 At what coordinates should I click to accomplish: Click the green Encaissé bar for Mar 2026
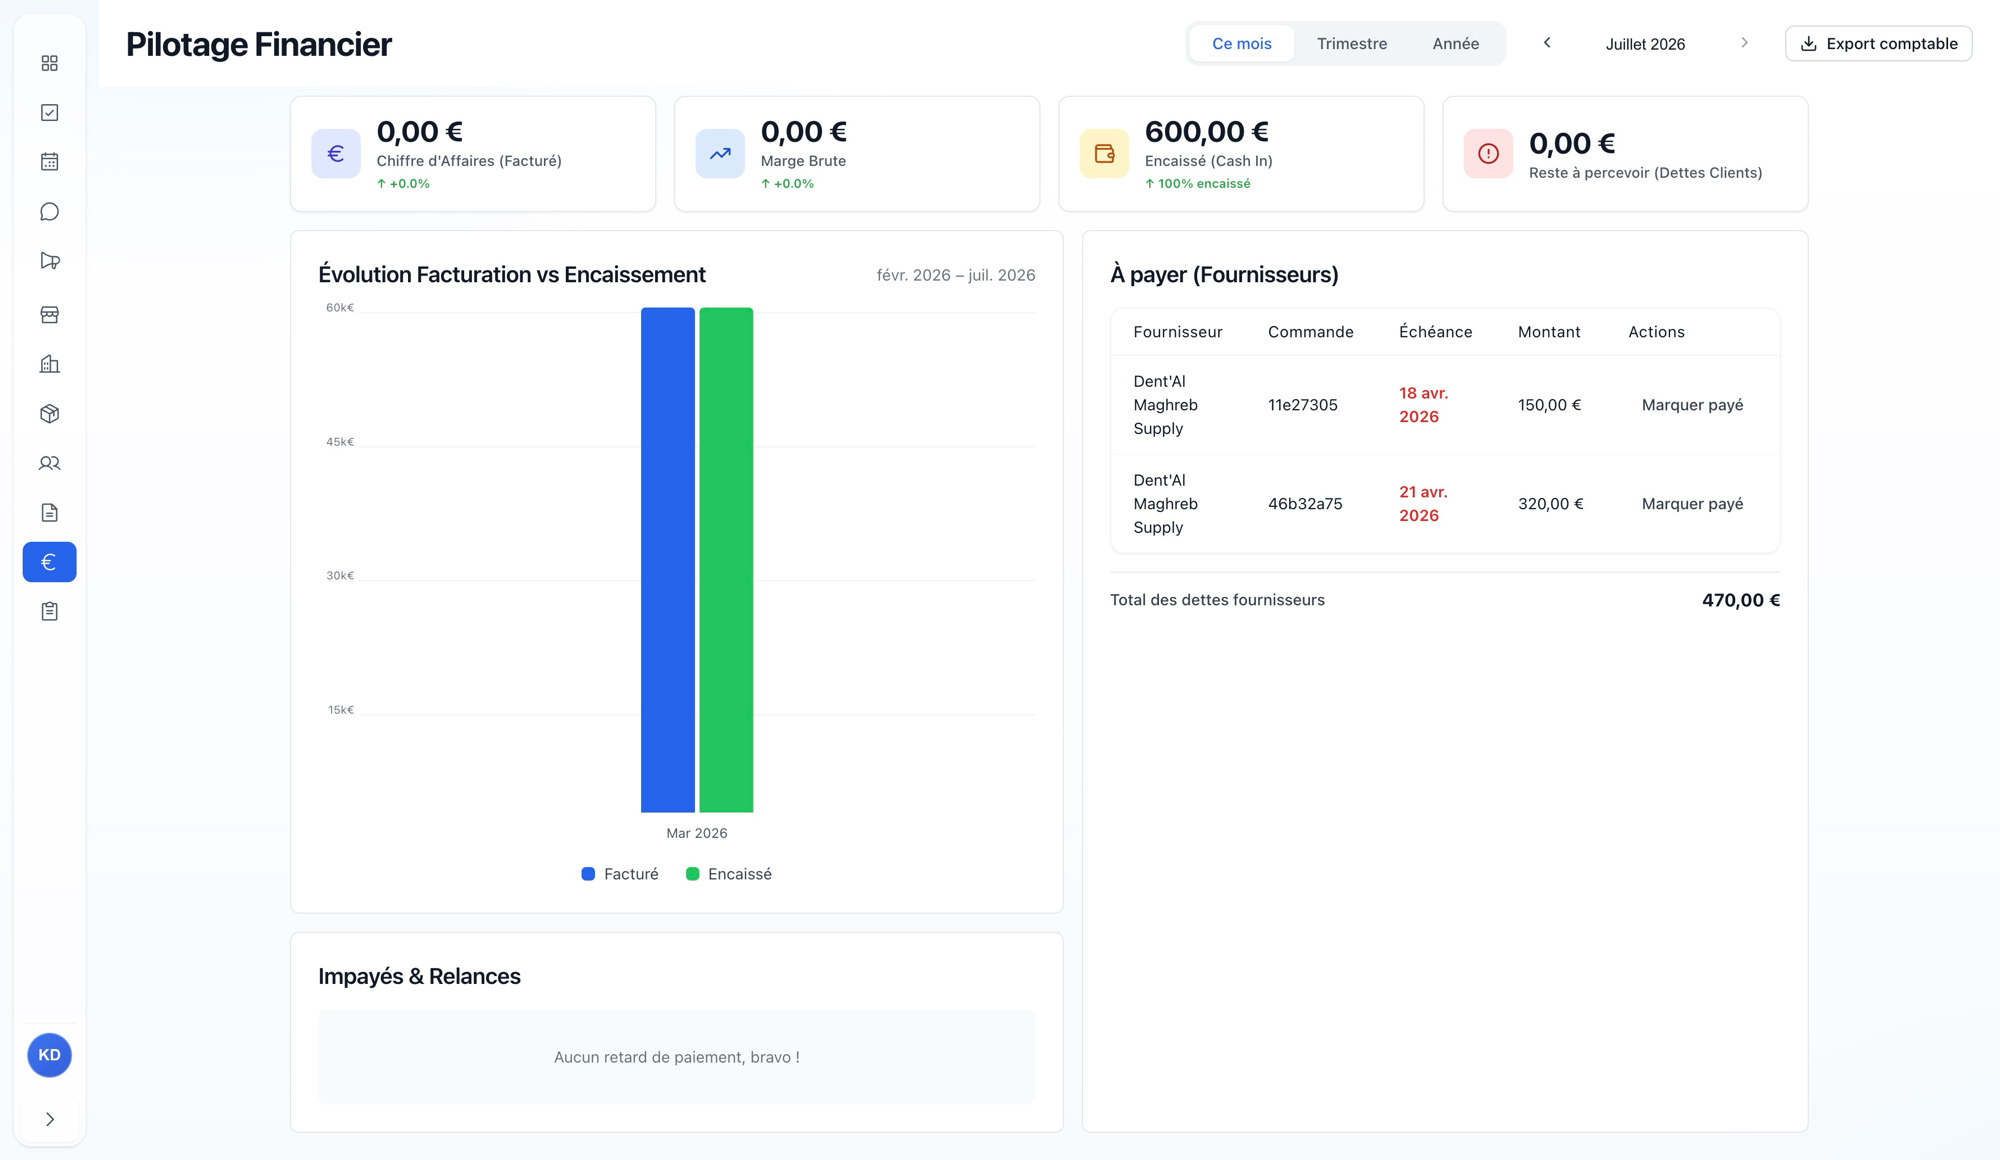pos(726,560)
